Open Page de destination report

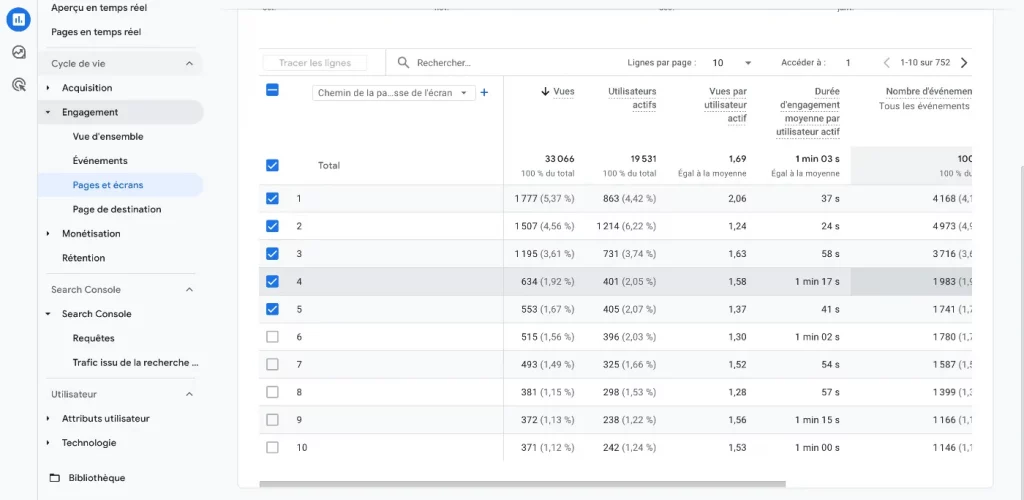117,210
